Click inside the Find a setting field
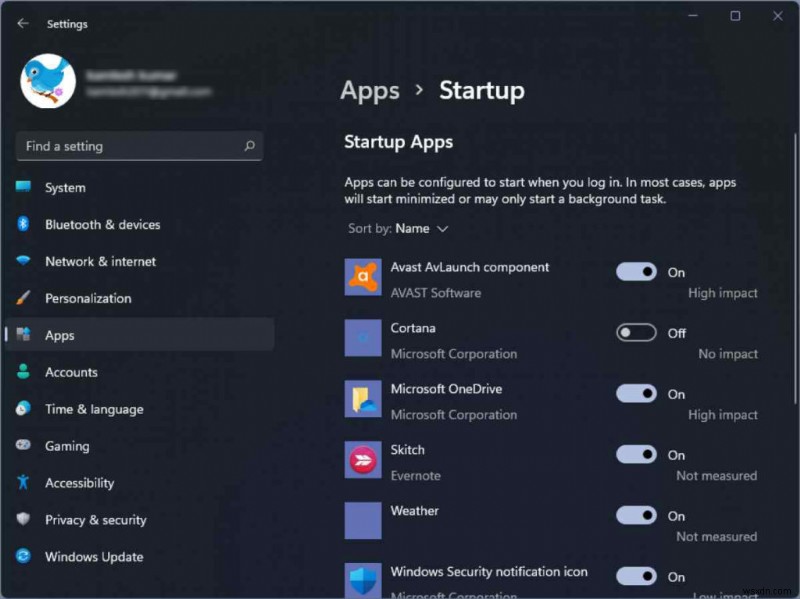 point(120,146)
